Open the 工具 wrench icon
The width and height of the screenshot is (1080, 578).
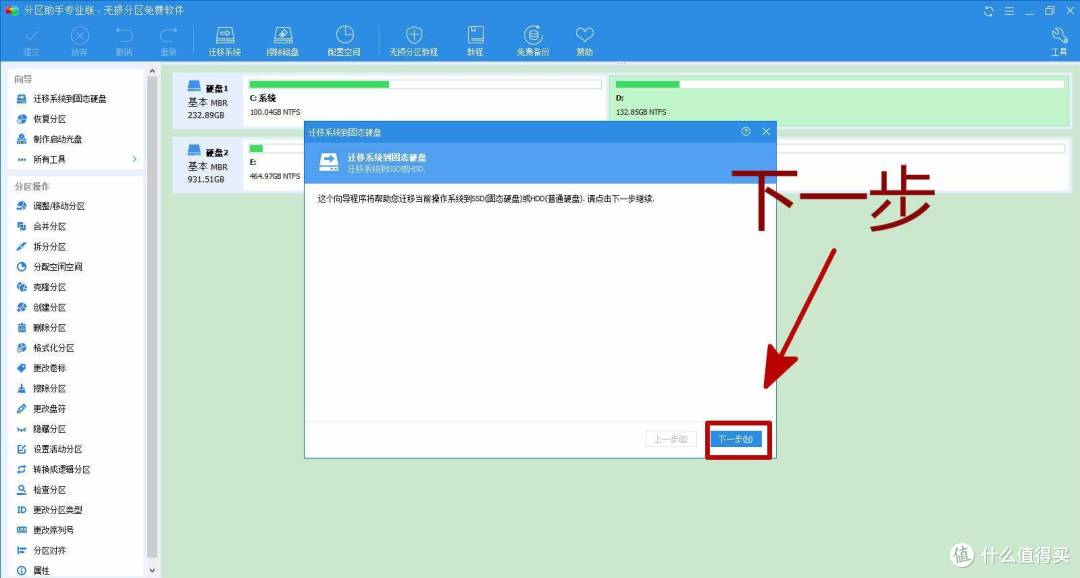click(x=1059, y=40)
